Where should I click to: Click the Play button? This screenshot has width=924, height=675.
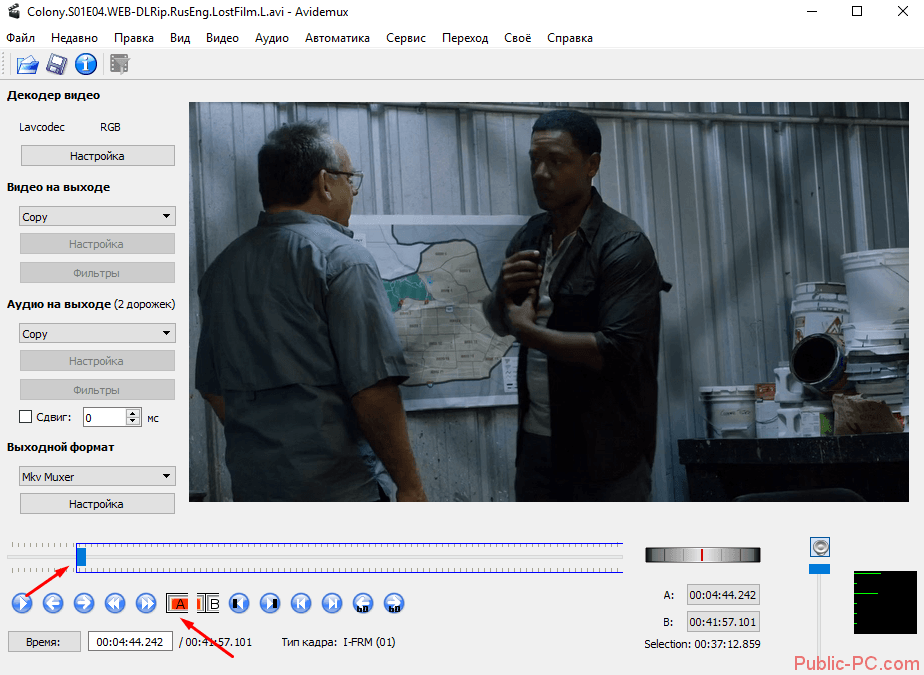(22, 603)
